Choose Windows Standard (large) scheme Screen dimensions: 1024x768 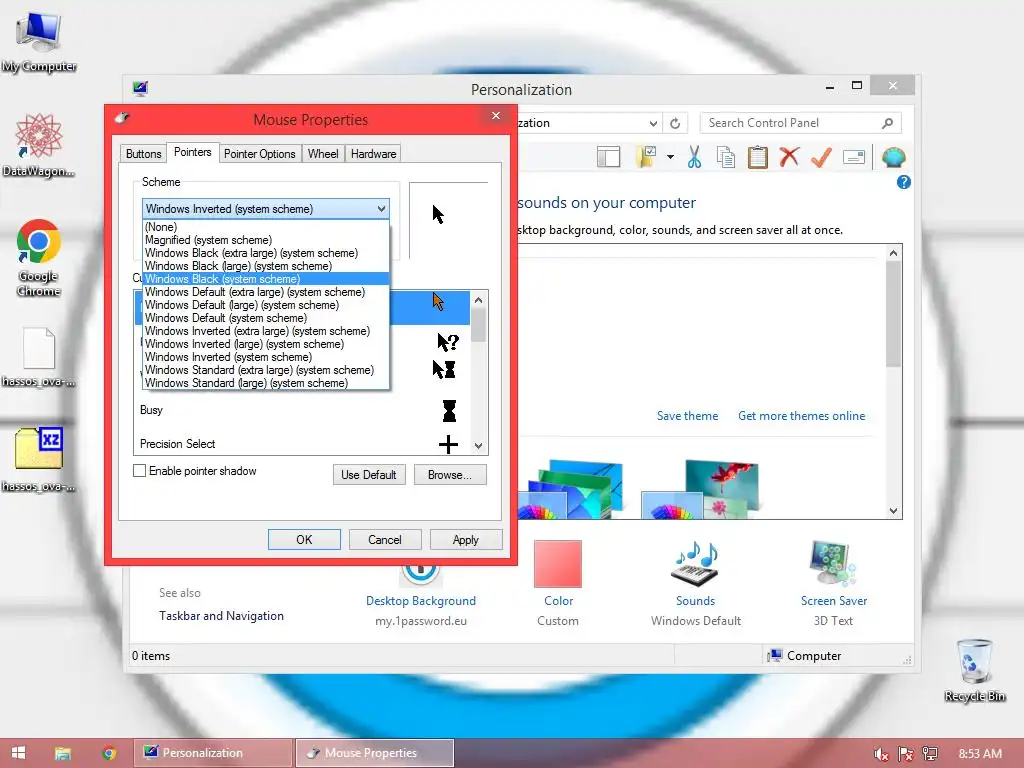tap(266, 383)
